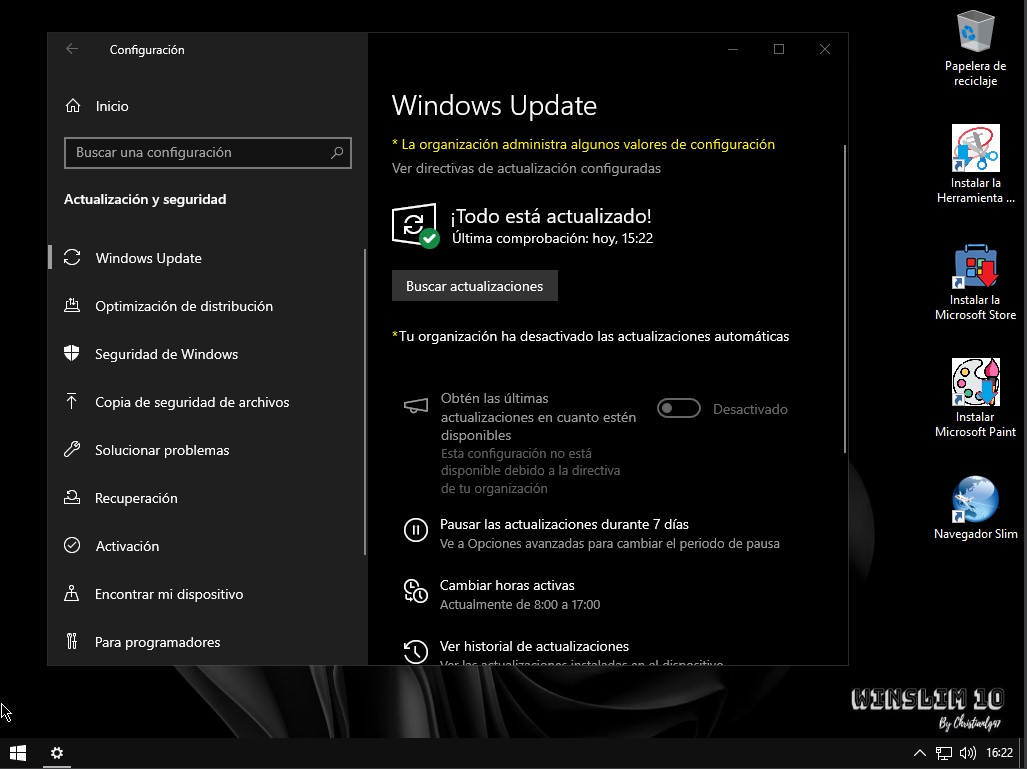Click the pause updates icon
1027x769 pixels.
[x=416, y=529]
